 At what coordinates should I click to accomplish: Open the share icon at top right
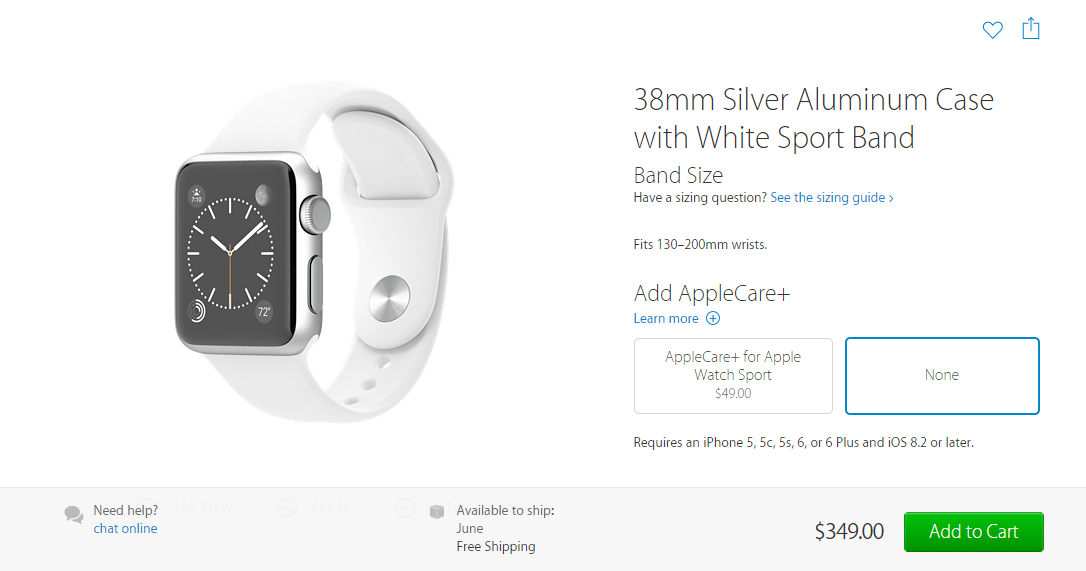click(x=1031, y=28)
